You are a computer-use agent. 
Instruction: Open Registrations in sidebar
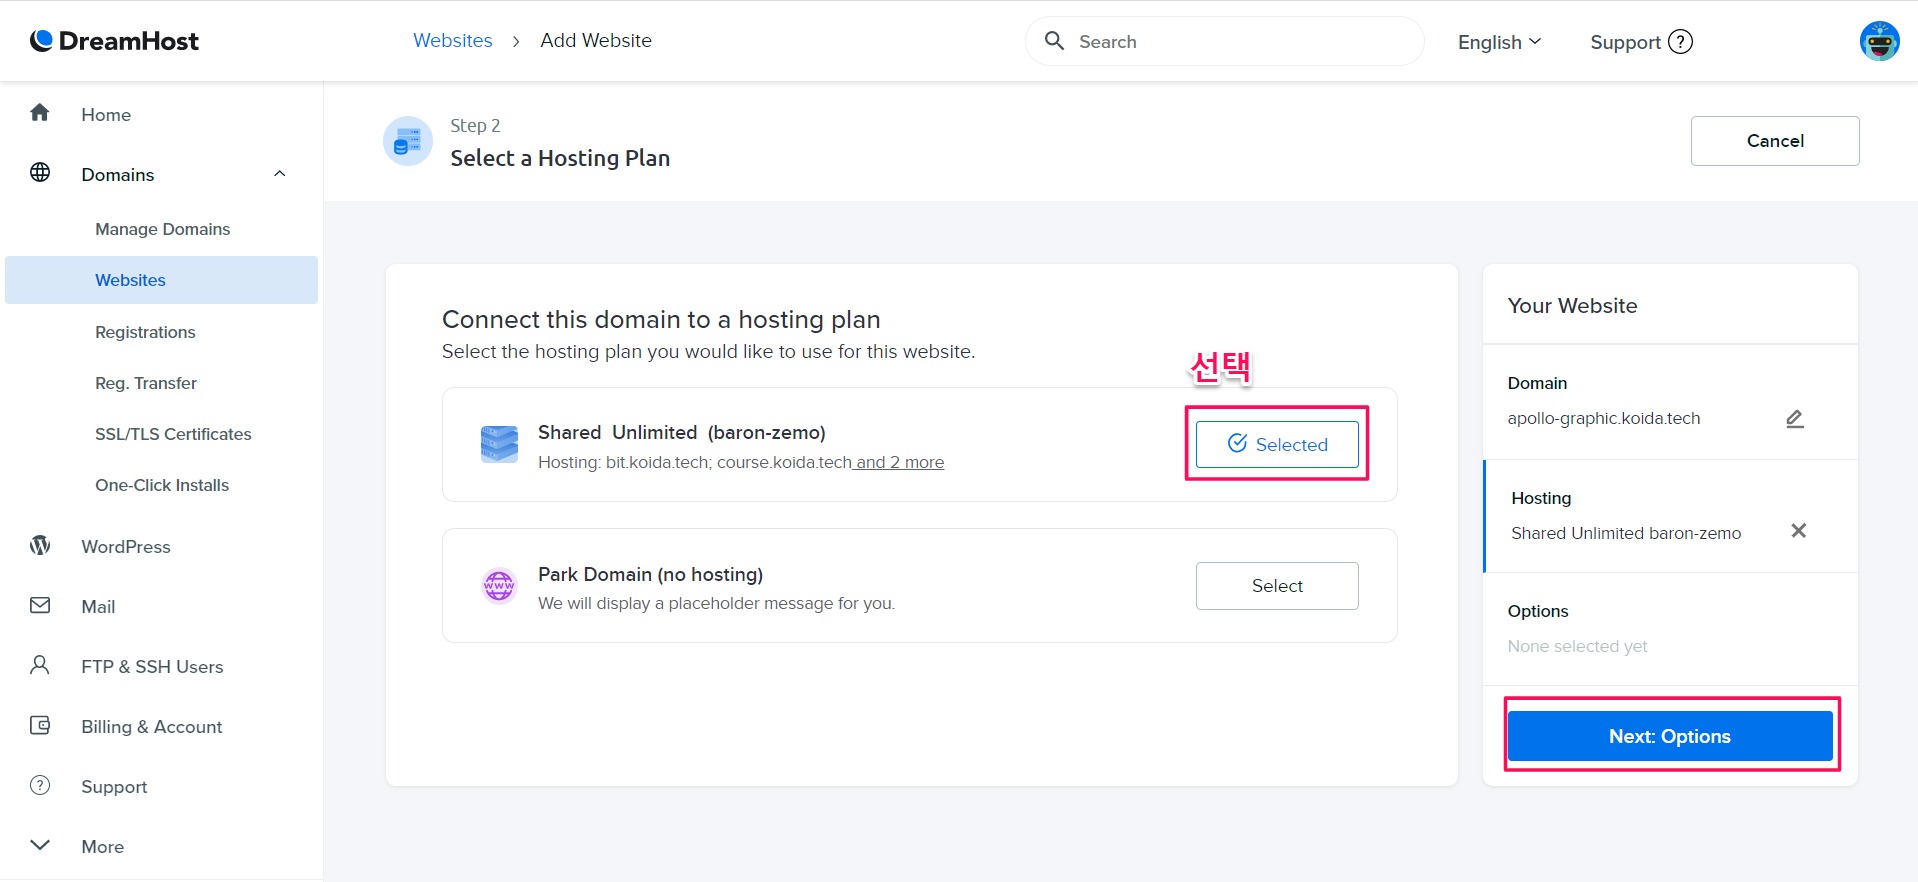pyautogui.click(x=145, y=332)
